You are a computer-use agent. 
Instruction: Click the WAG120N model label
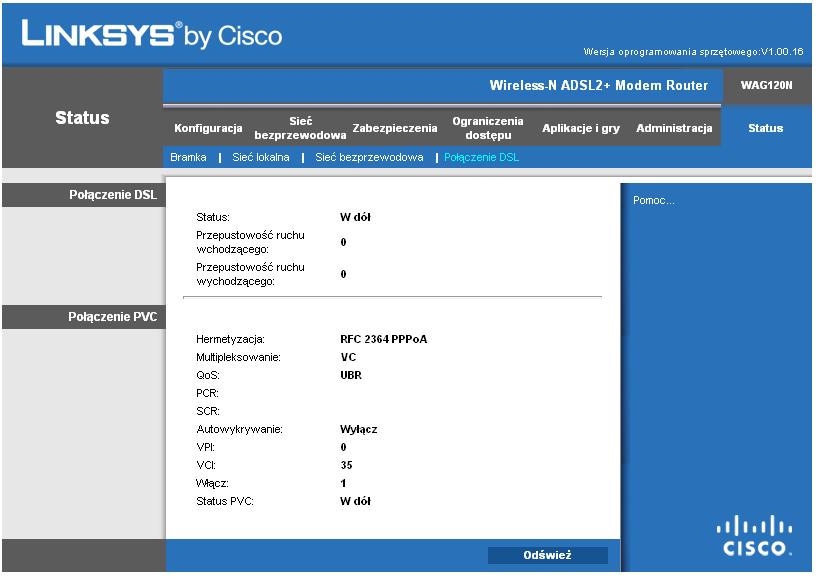766,85
